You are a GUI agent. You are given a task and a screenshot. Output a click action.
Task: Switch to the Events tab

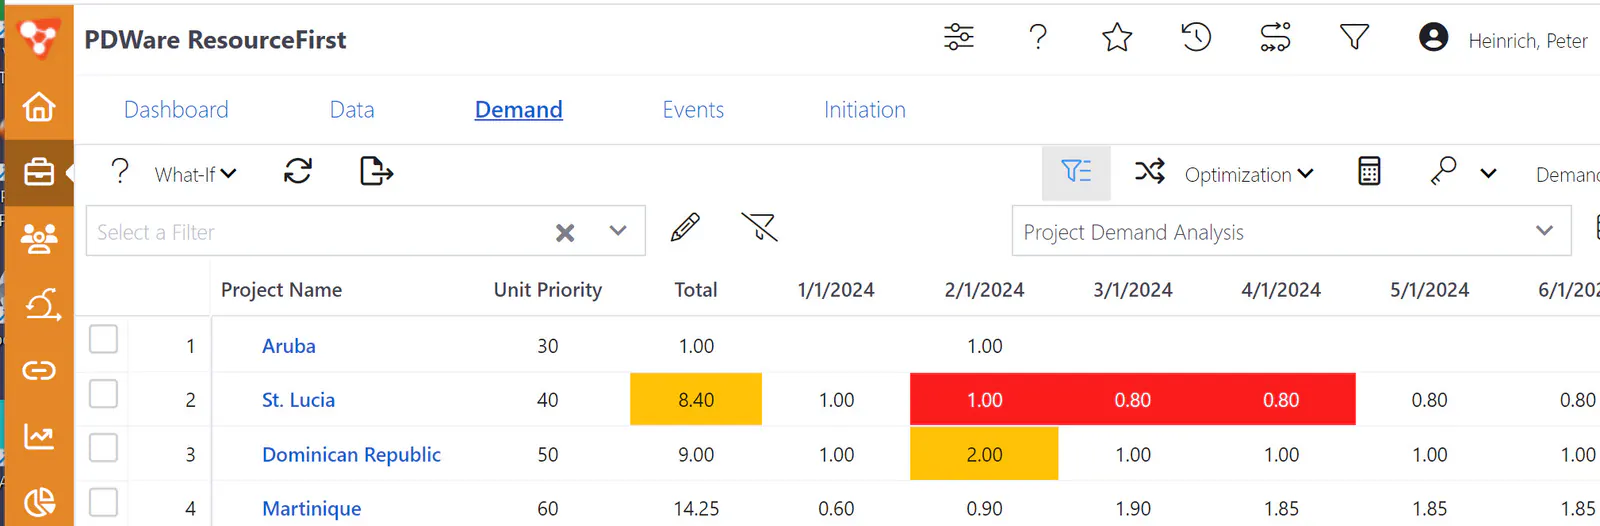tap(693, 109)
